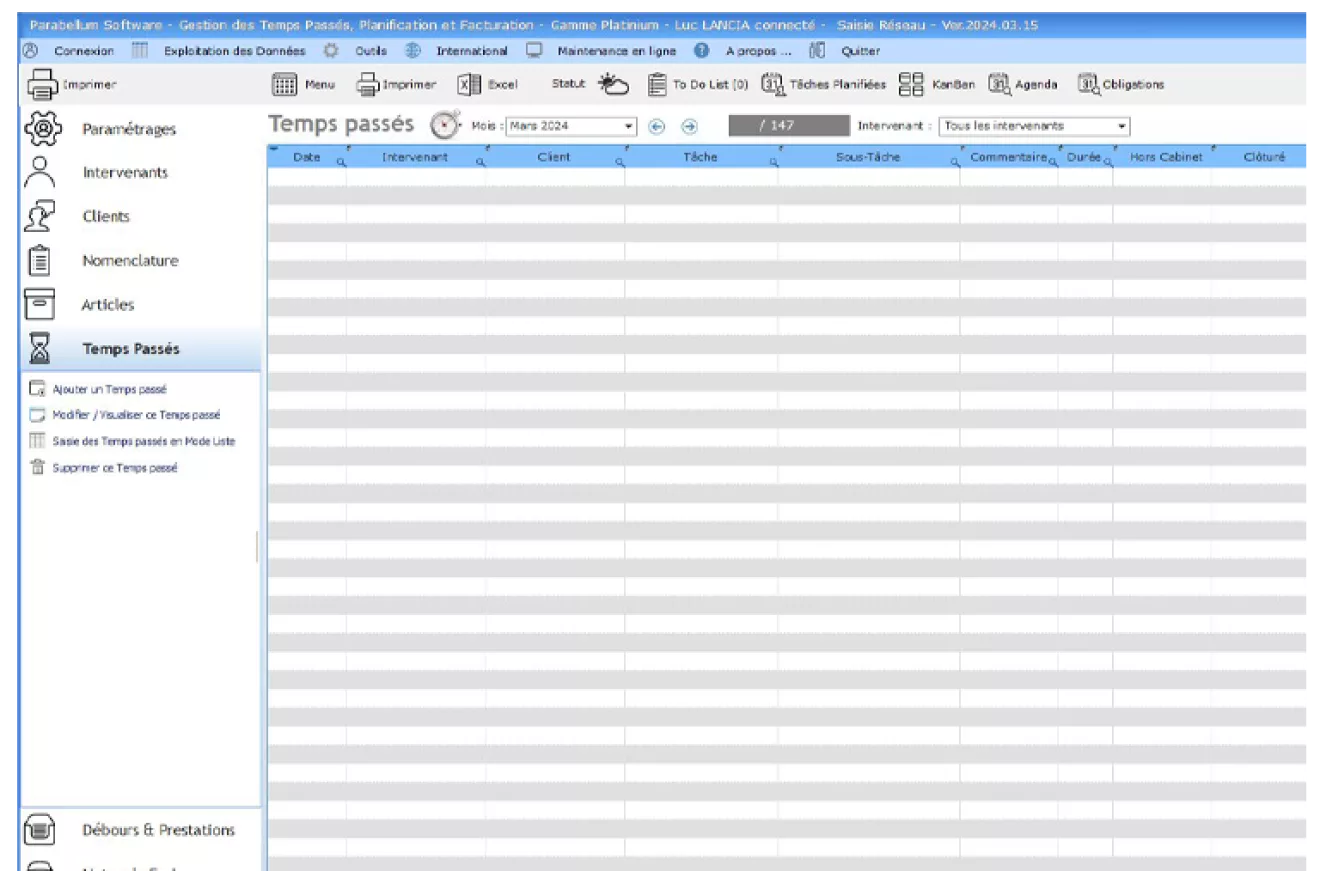Click the Quitter door icon

817,51
